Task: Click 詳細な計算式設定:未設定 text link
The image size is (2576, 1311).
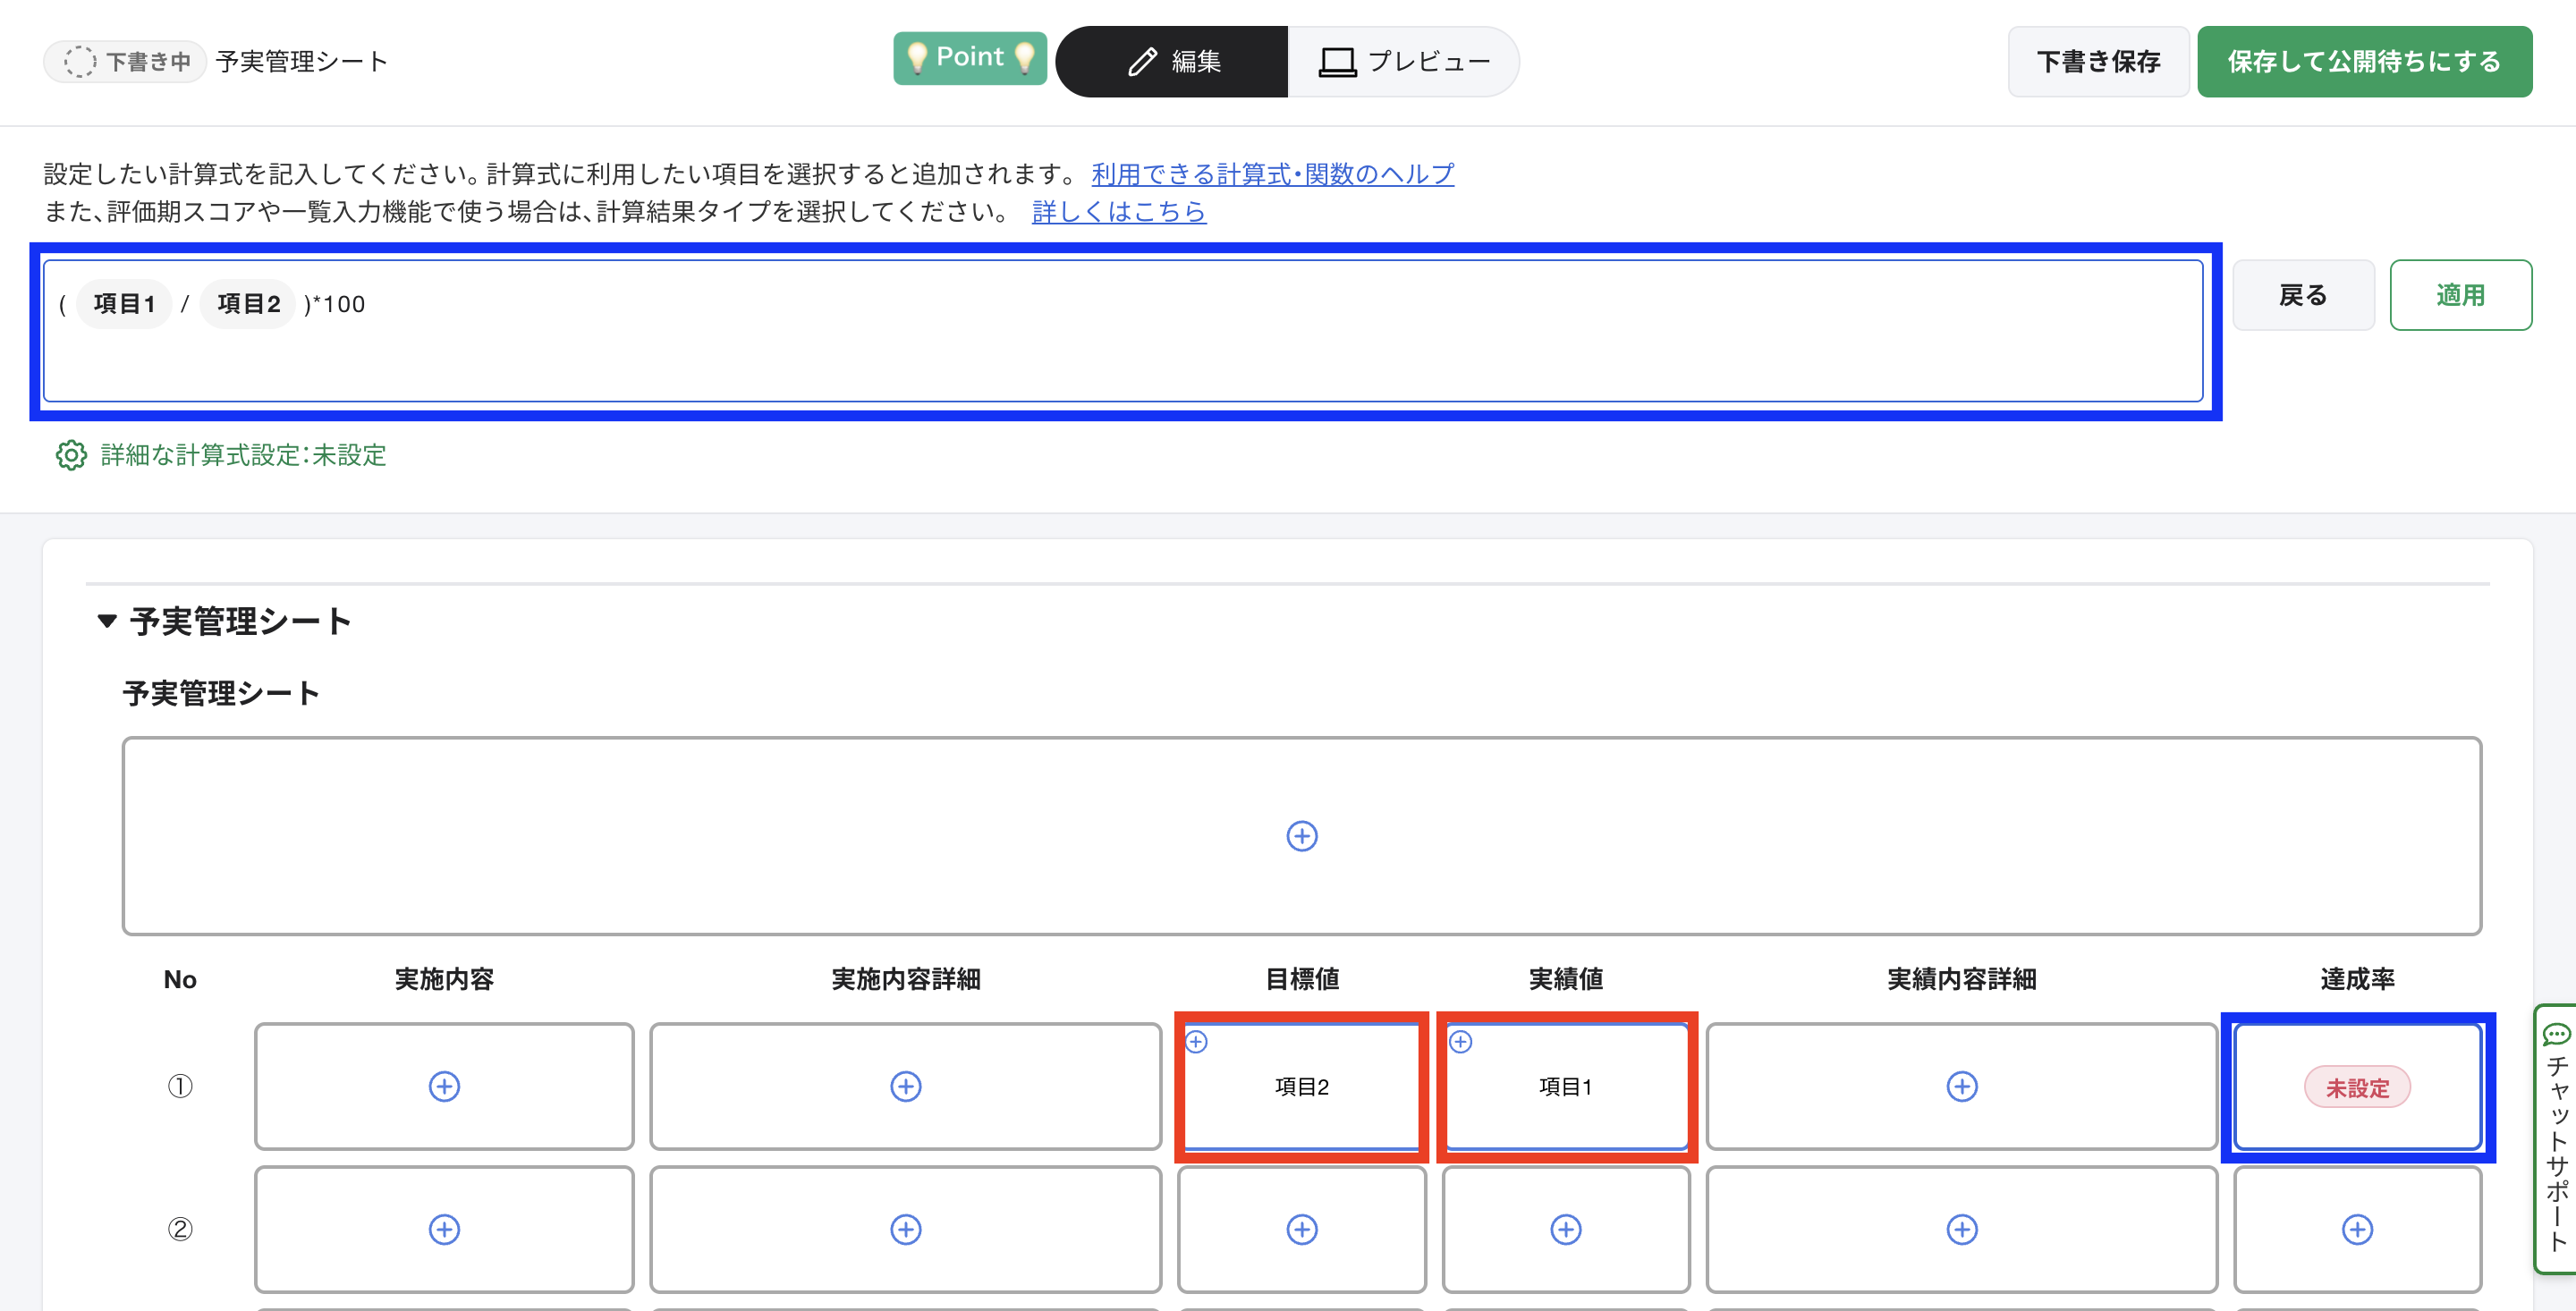Action: (243, 455)
